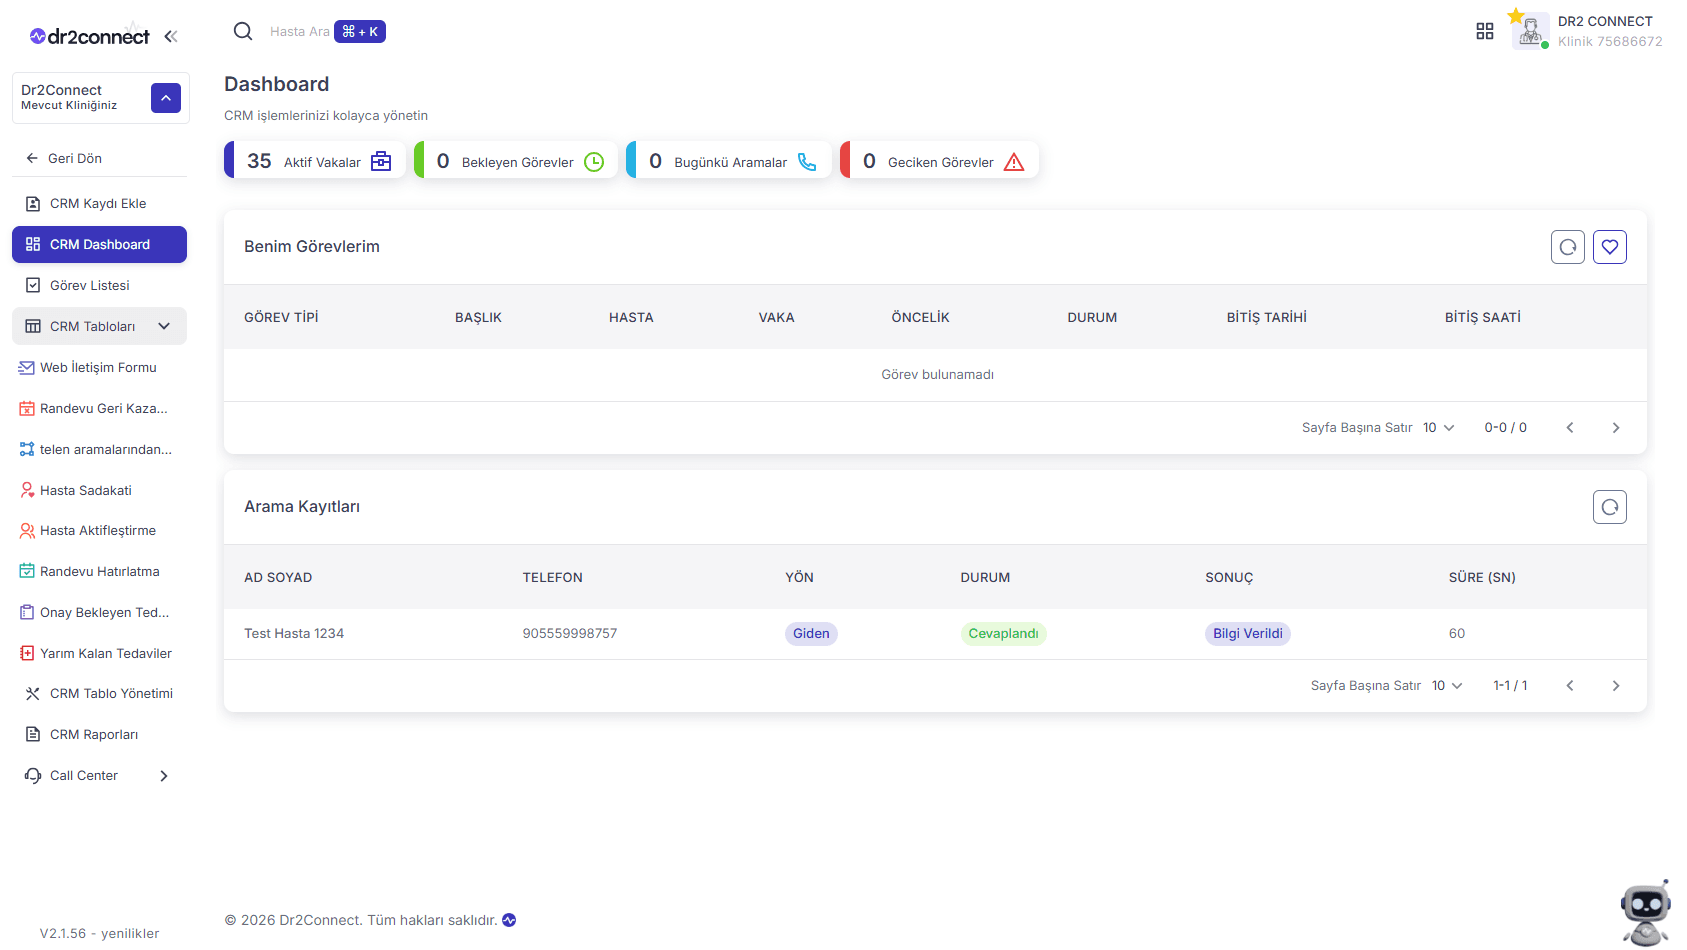Open the Dr2Connect clinic selector dropdown

[166, 98]
